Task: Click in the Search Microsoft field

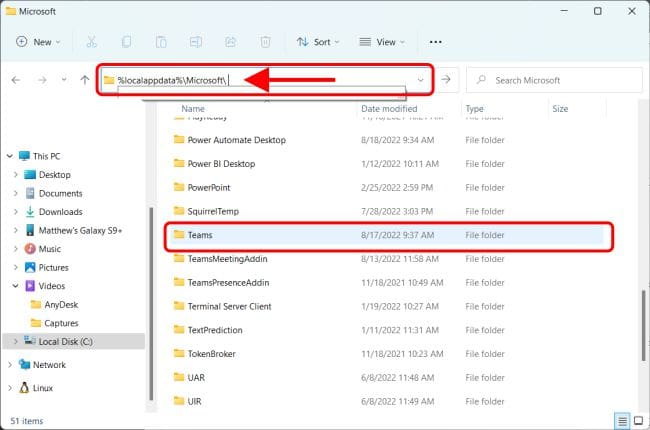Action: pyautogui.click(x=554, y=80)
